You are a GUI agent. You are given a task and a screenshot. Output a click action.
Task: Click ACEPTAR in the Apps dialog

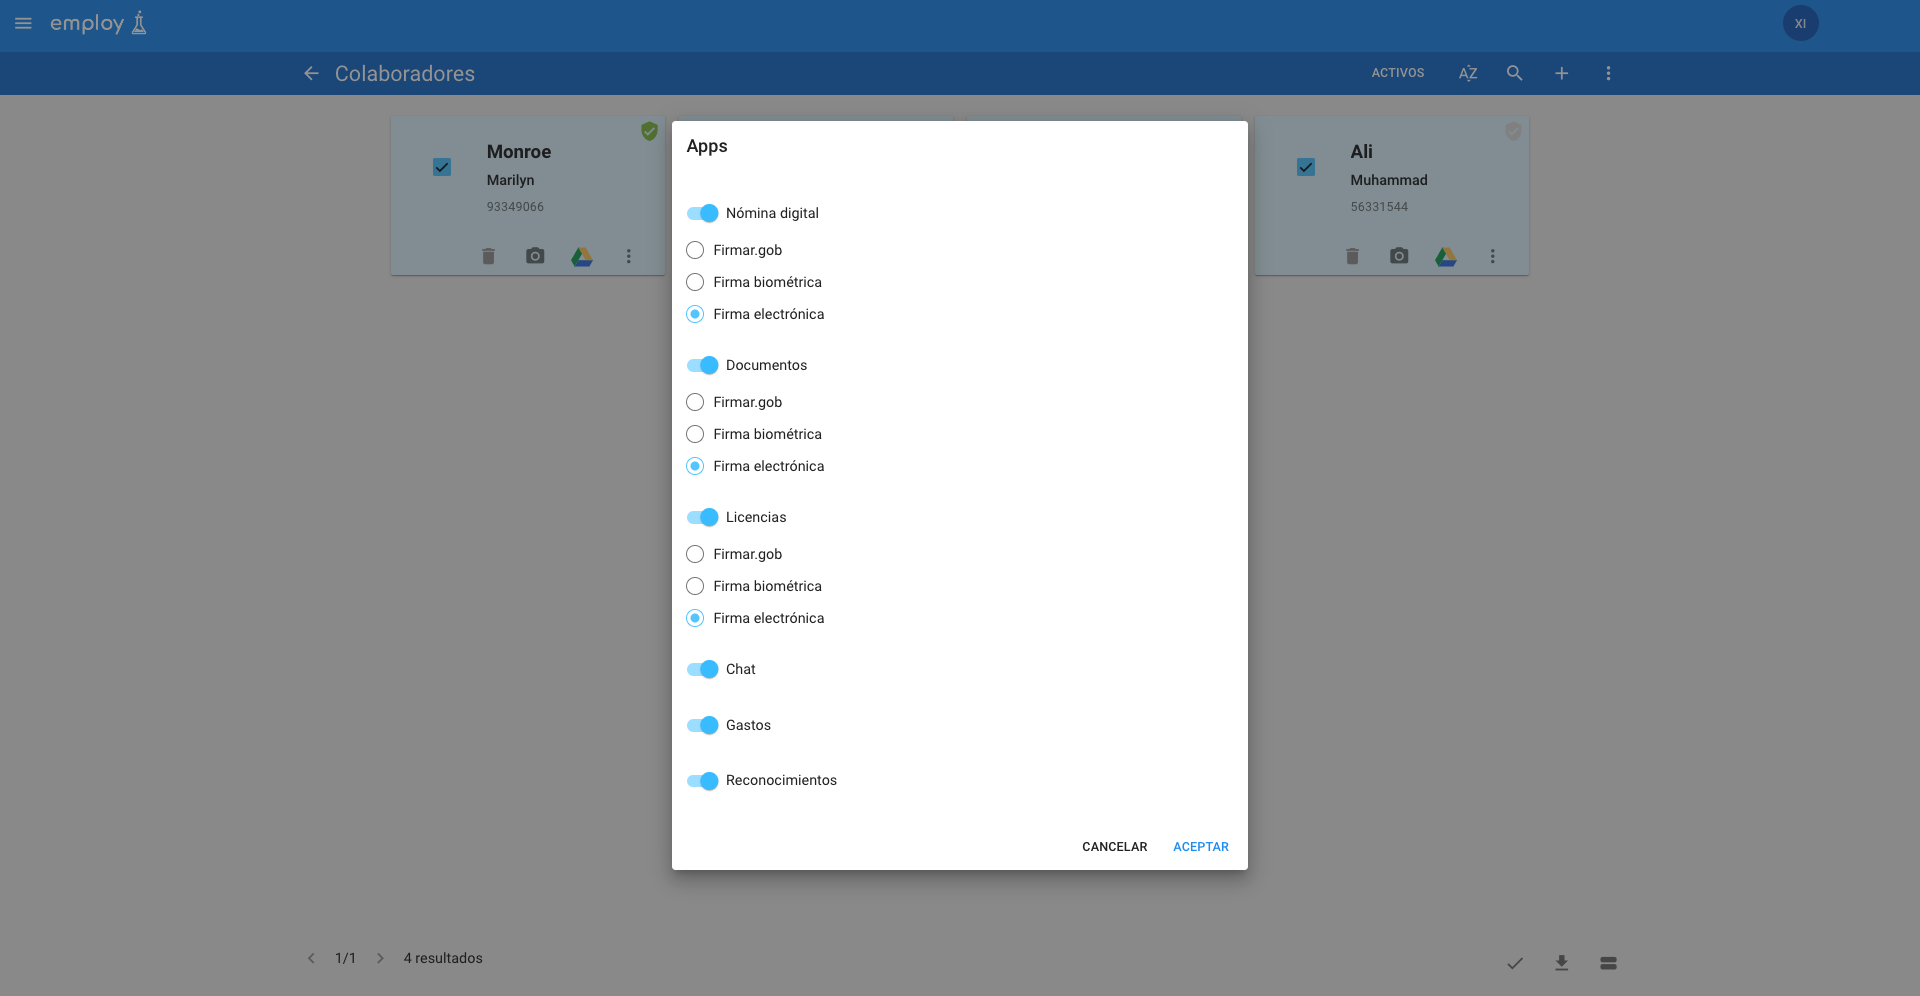tap(1200, 847)
